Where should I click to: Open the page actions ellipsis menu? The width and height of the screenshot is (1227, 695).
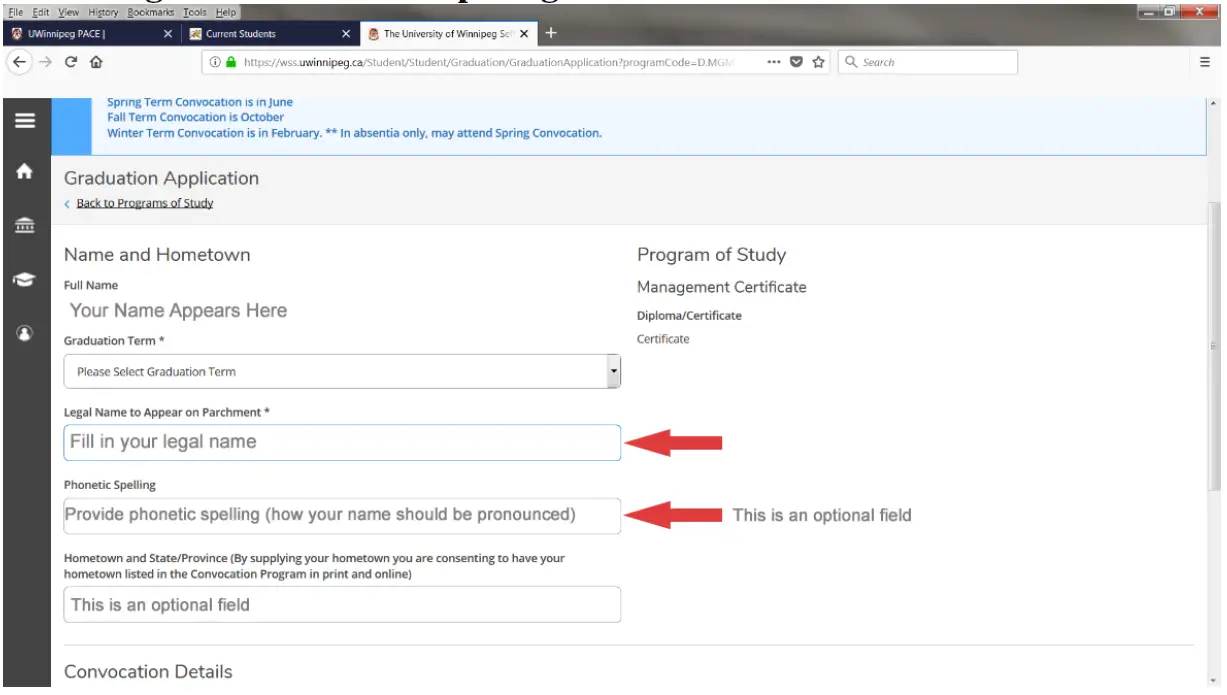773,62
